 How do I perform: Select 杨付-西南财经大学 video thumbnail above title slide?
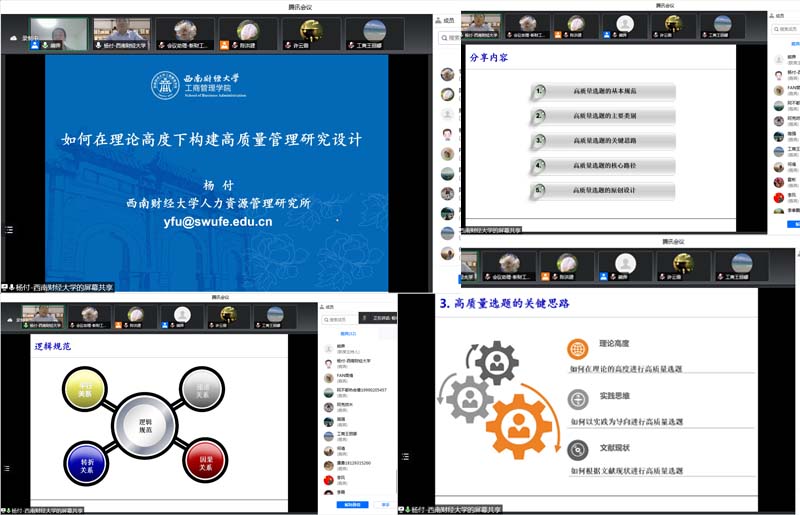pyautogui.click(x=121, y=33)
